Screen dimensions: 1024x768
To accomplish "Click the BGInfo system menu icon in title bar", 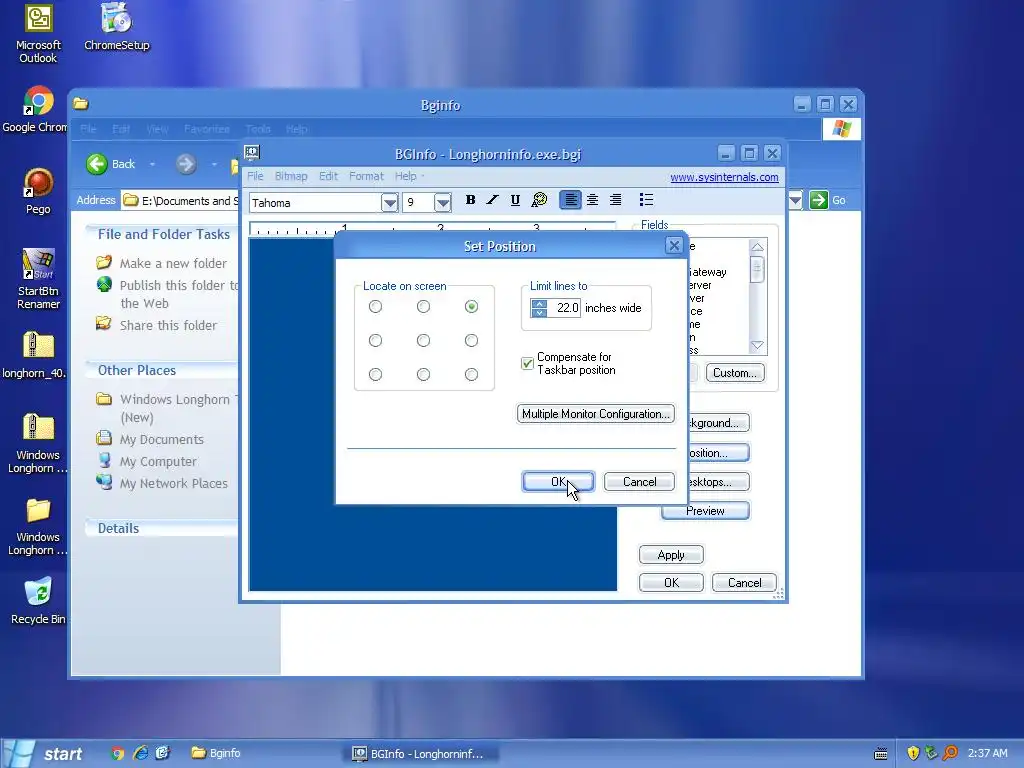I will [x=252, y=153].
